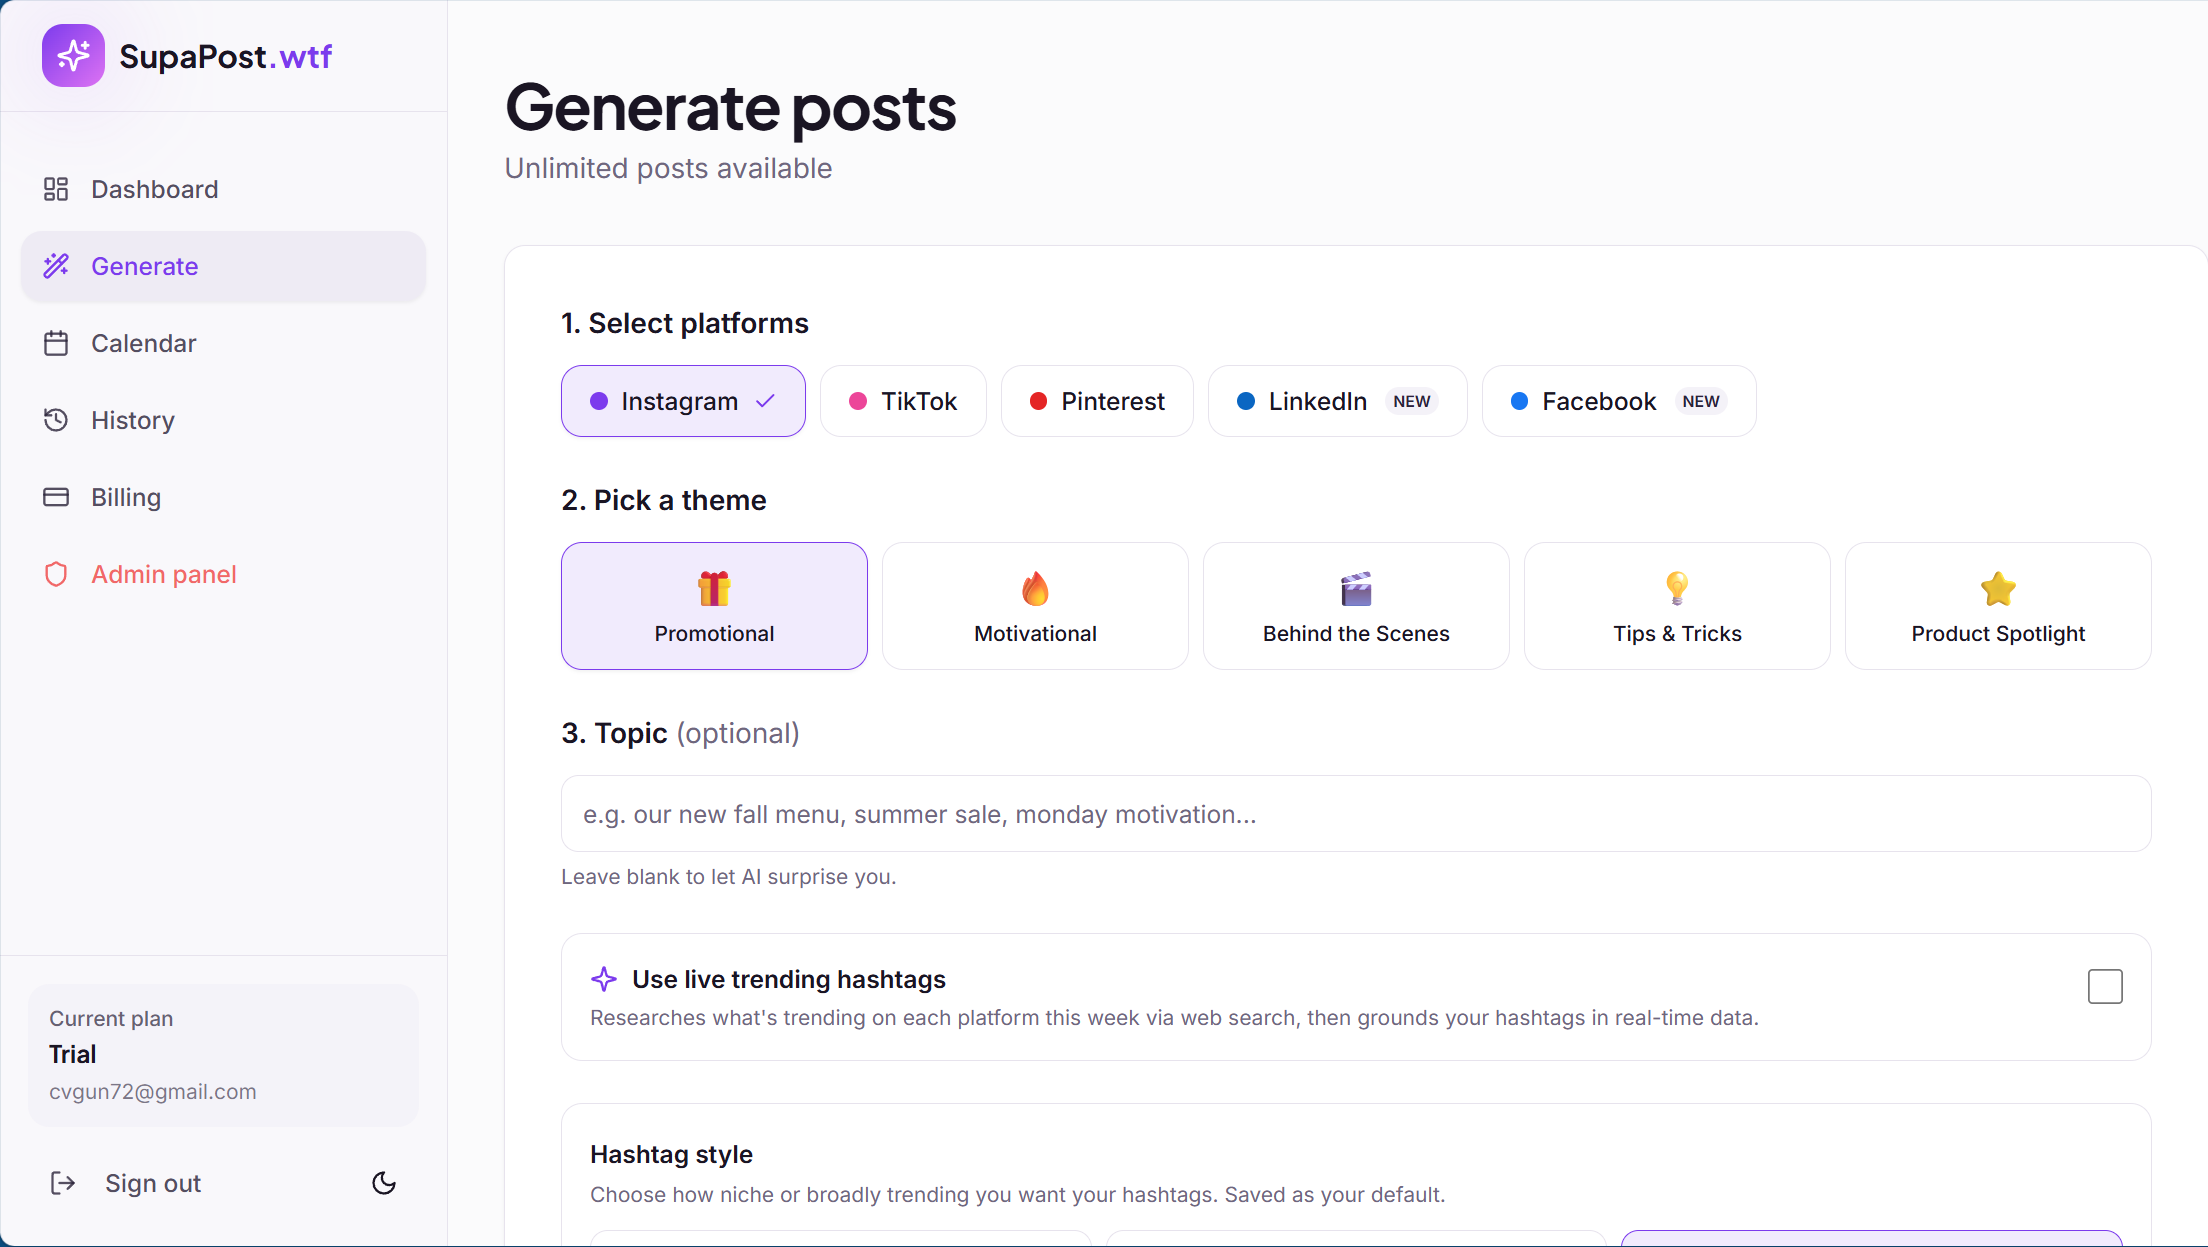Click the Current plan Trial label
This screenshot has width=2208, height=1247.
coord(72,1054)
